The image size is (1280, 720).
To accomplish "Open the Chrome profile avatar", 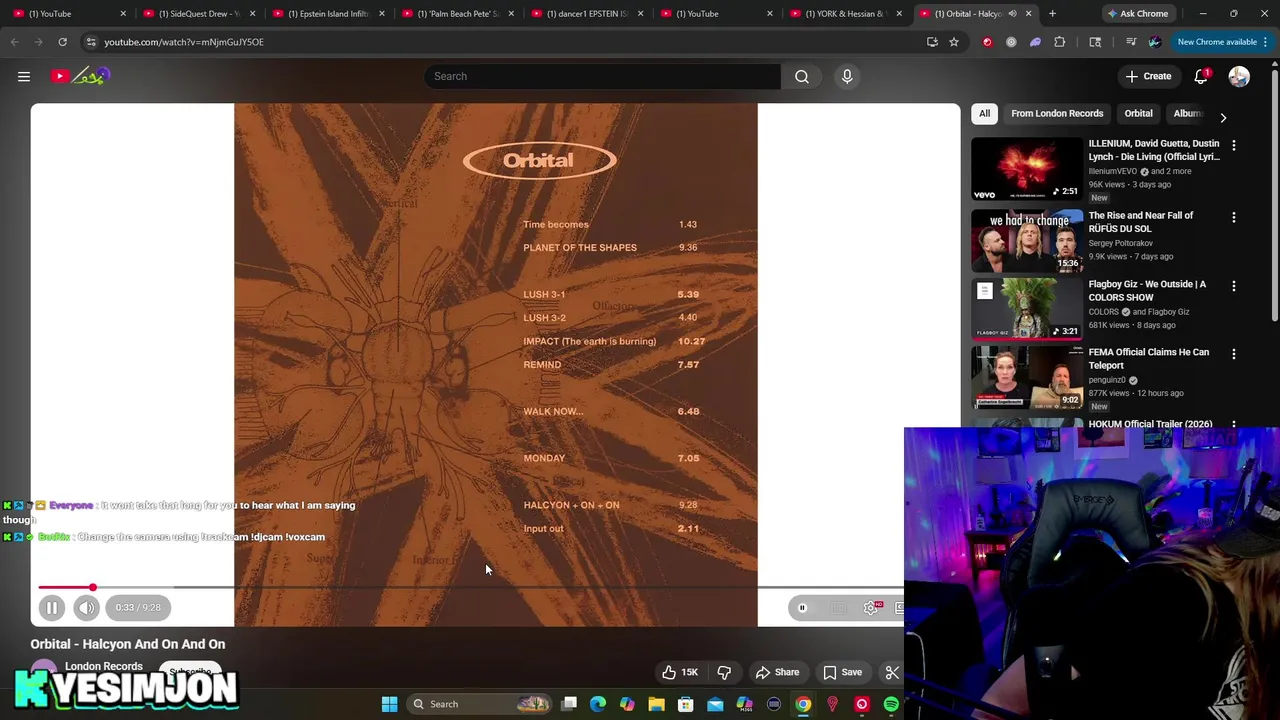I will pyautogui.click(x=1155, y=42).
